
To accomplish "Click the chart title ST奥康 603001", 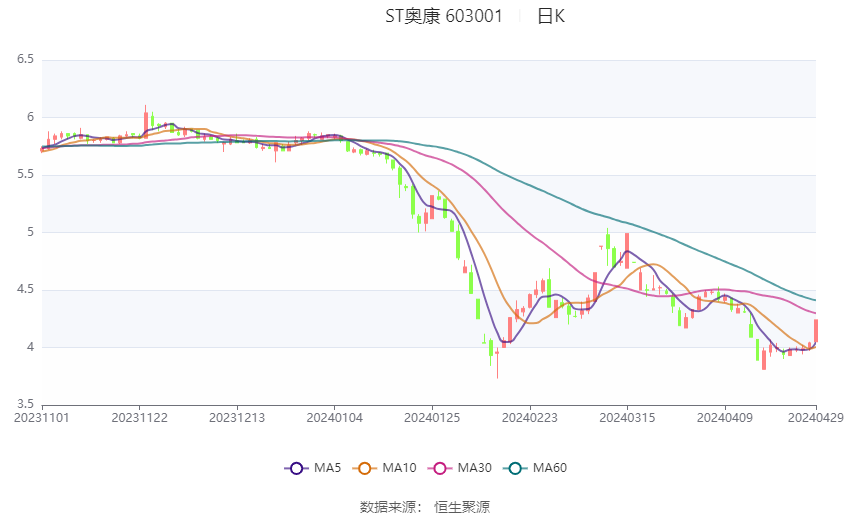I will (444, 16).
